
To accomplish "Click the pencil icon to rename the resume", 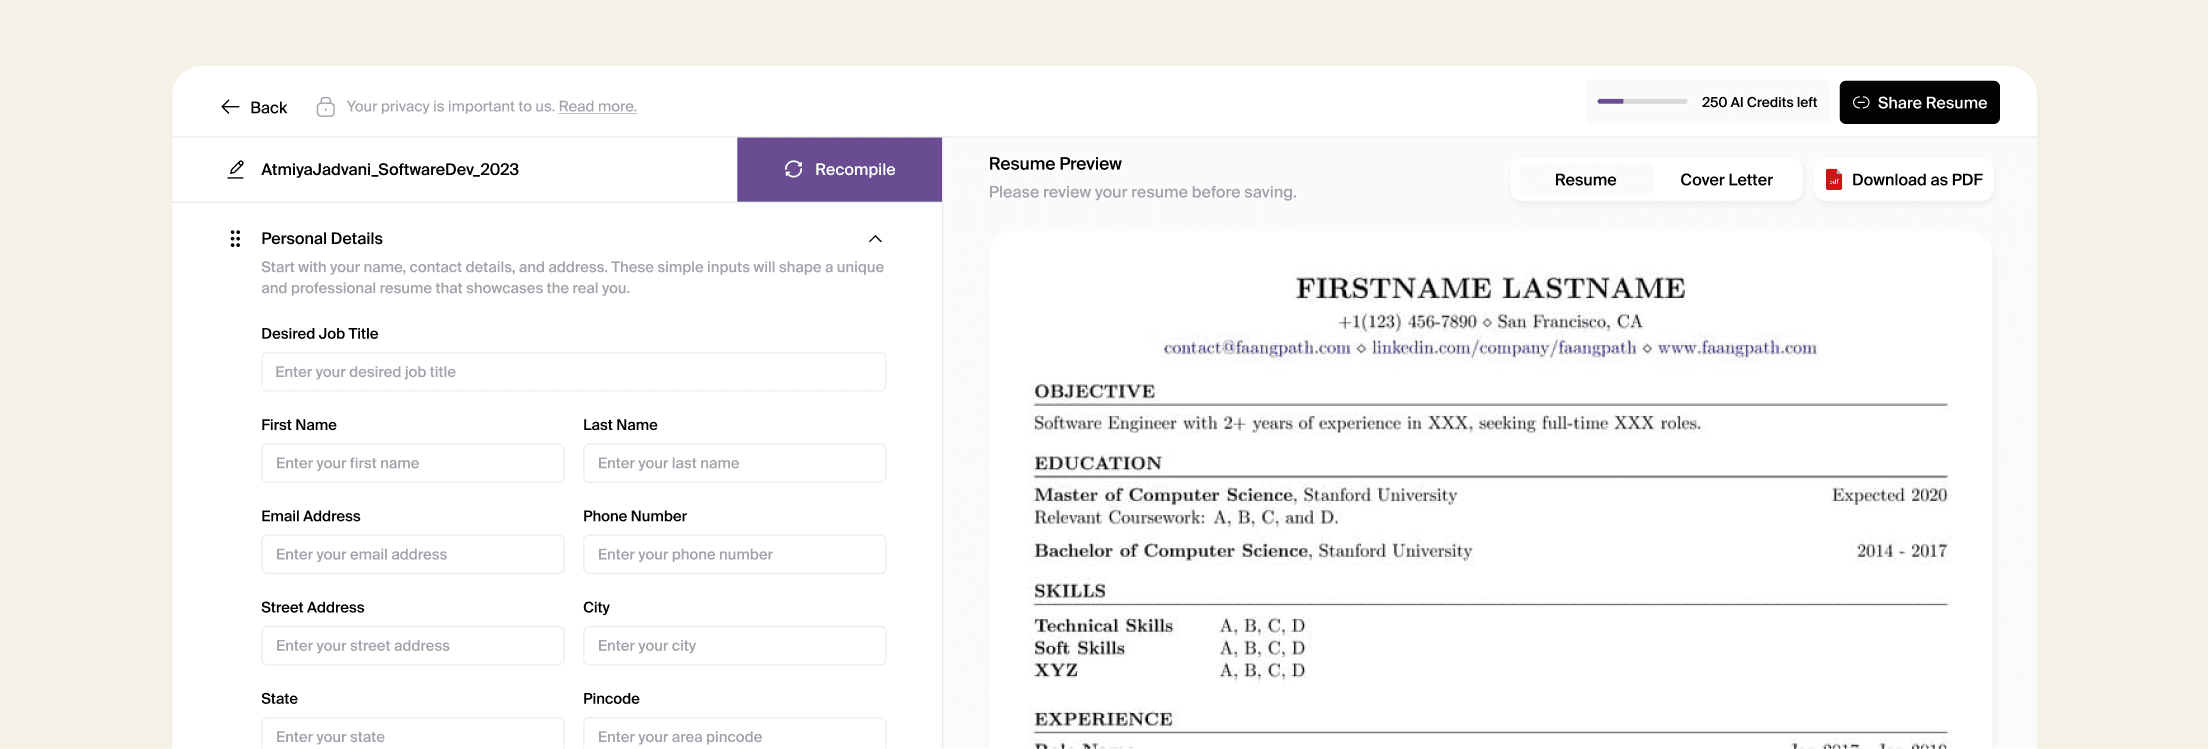I will point(235,169).
